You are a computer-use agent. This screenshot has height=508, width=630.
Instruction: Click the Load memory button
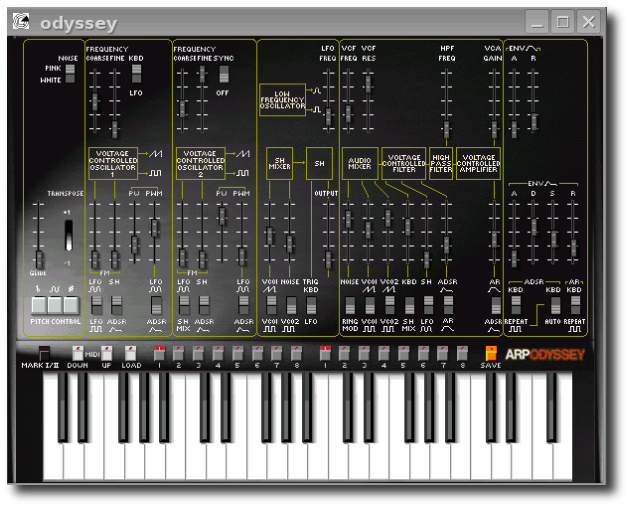point(130,353)
